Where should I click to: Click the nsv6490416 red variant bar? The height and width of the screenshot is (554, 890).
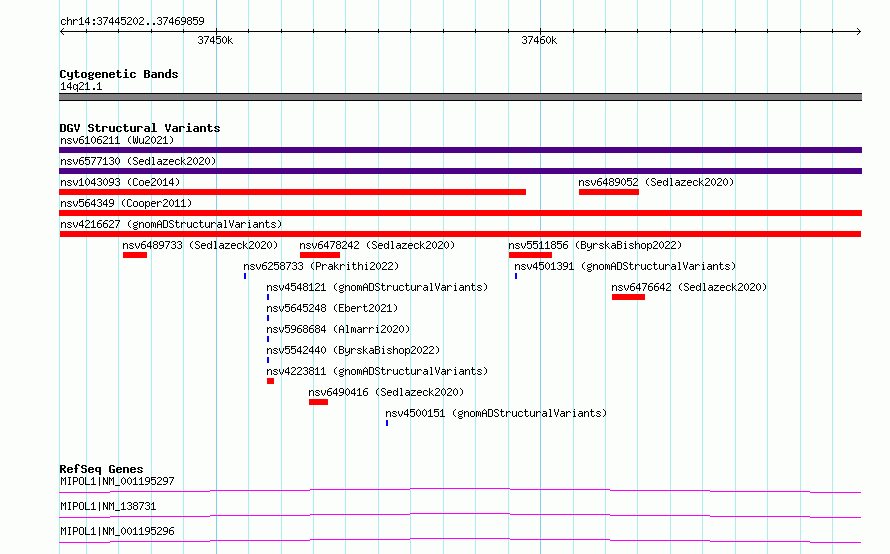(x=318, y=402)
